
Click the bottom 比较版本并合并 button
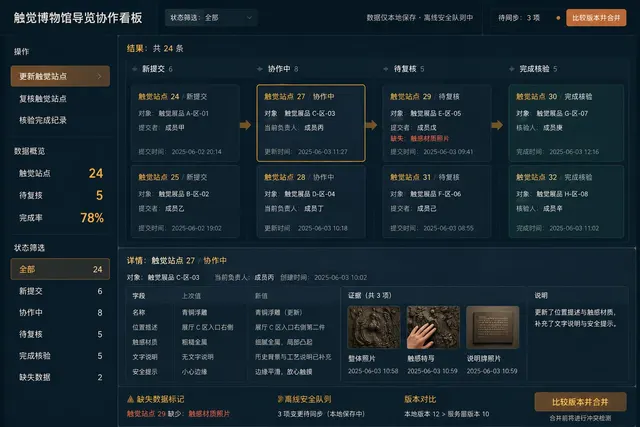[580, 402]
